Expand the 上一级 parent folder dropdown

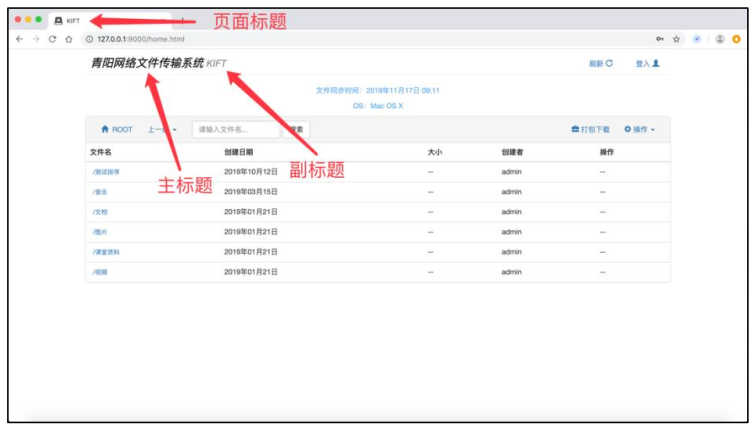162,130
